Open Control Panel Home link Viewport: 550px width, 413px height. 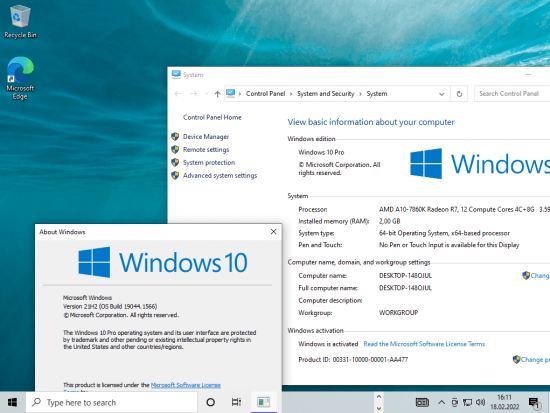(212, 117)
